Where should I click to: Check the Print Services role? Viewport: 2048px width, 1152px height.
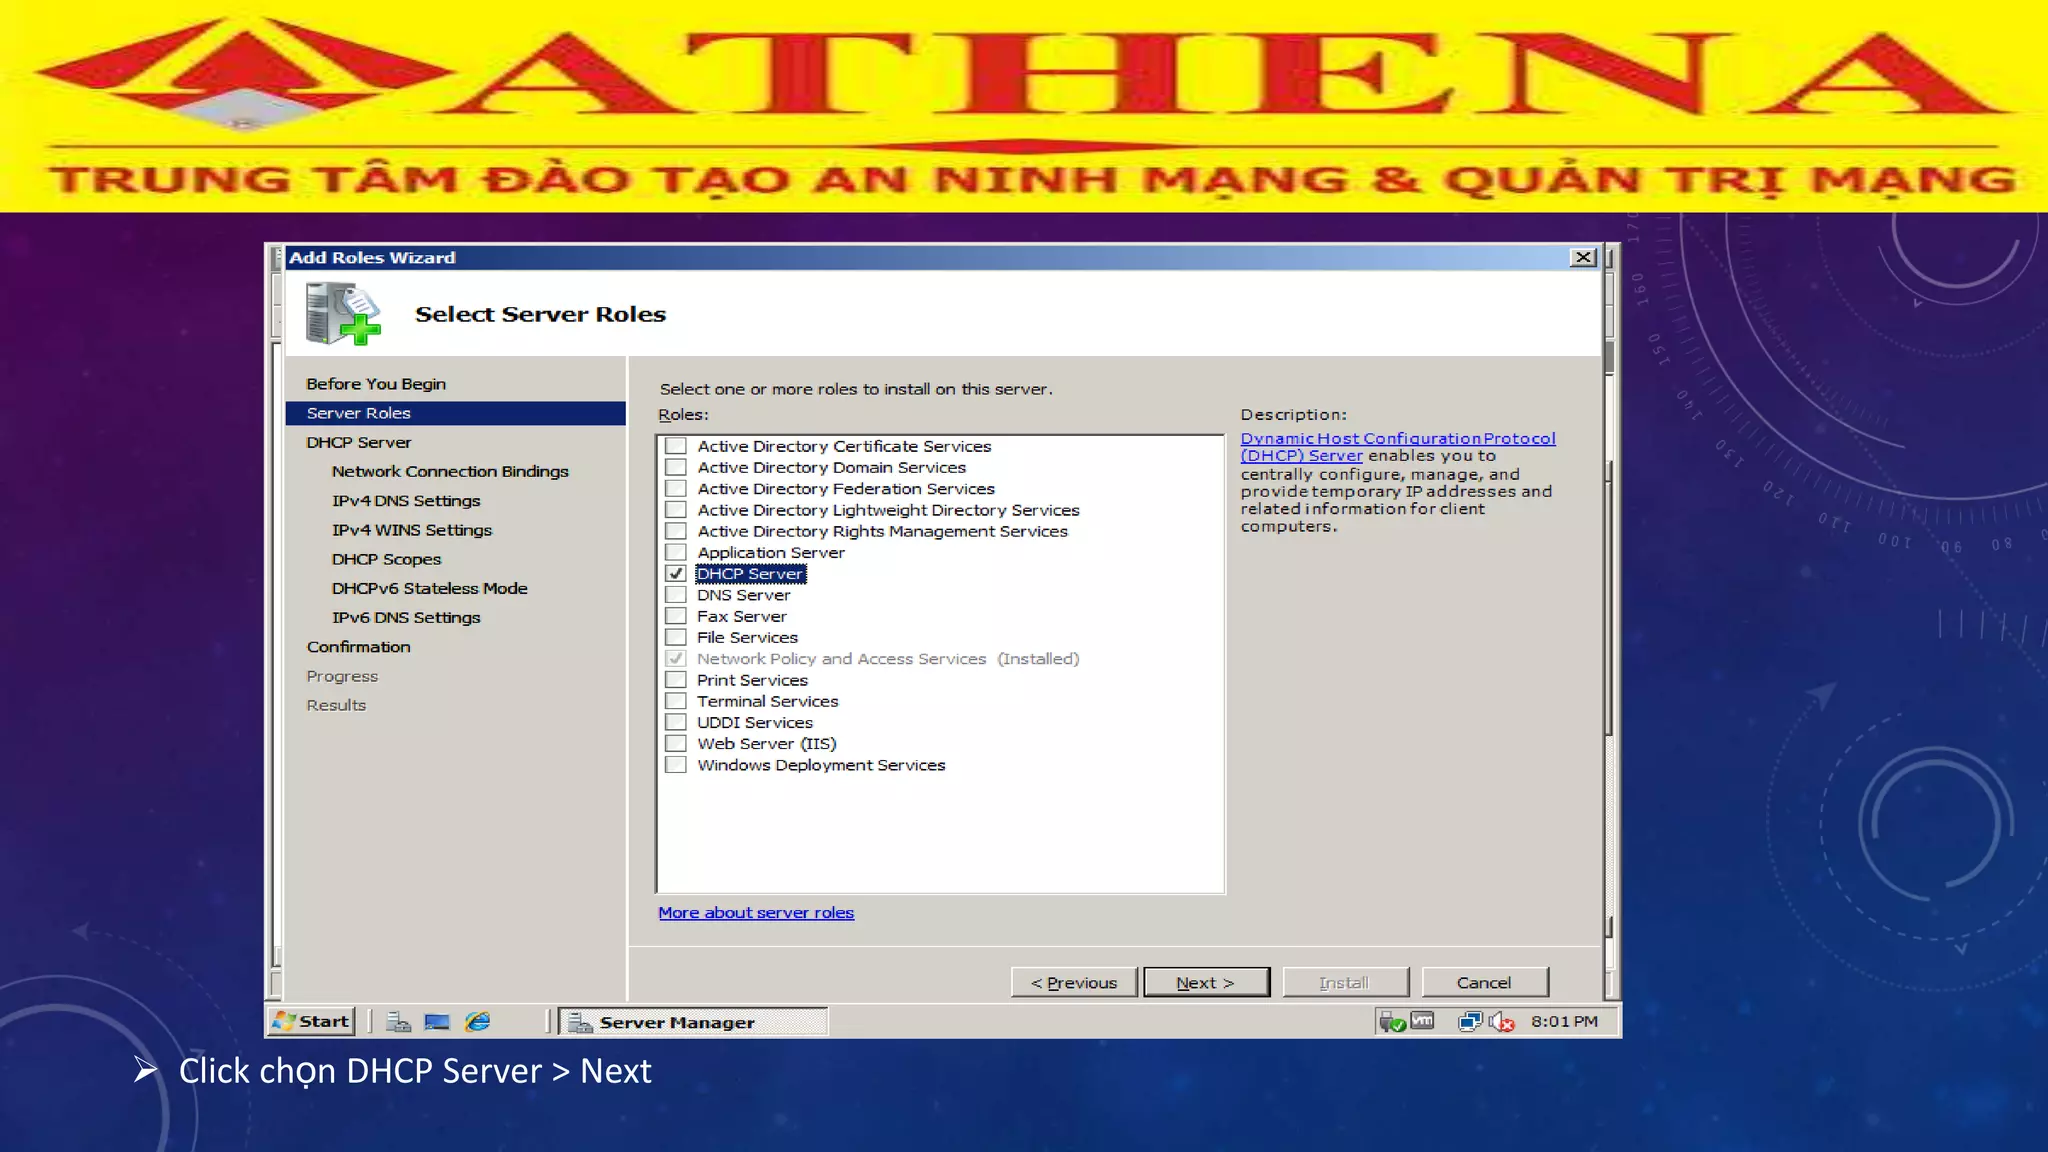[x=676, y=680]
